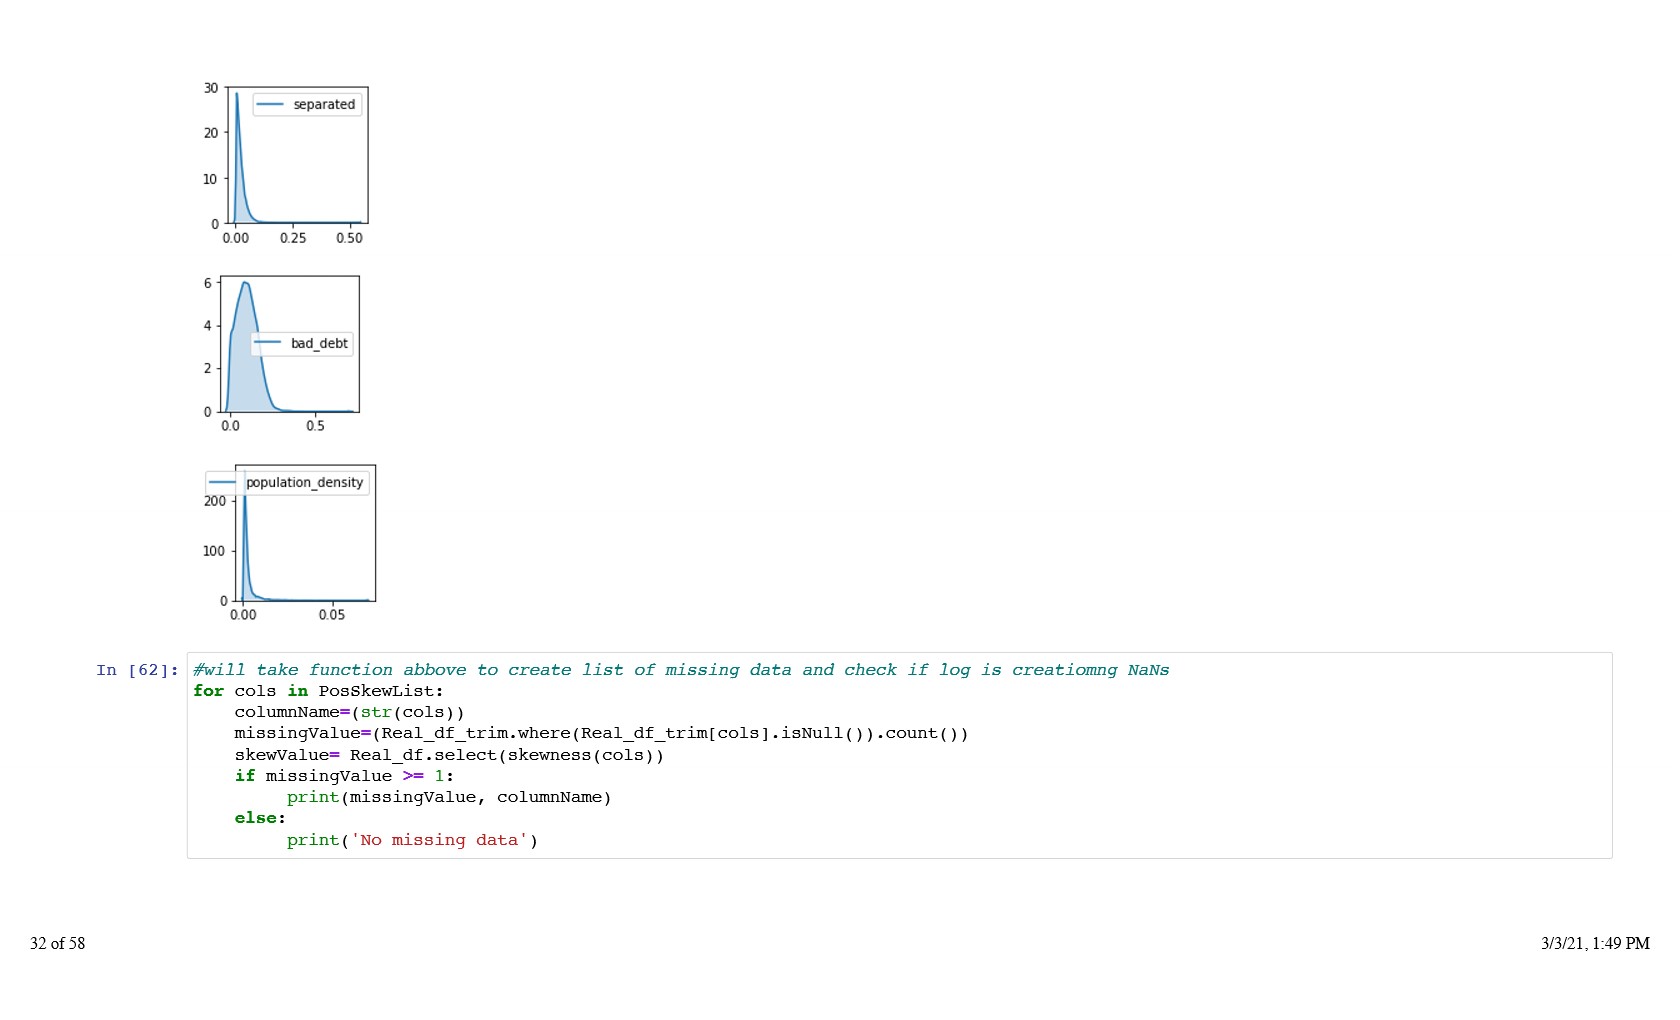Click the print(missingValue, columnName) statement
Screen dimensions: 1680x1020
tap(448, 797)
